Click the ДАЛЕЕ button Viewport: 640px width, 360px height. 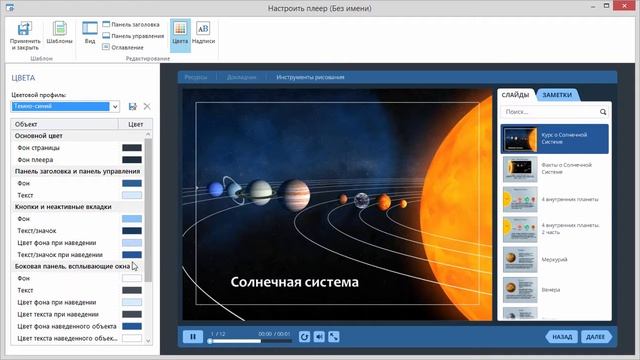tap(596, 337)
